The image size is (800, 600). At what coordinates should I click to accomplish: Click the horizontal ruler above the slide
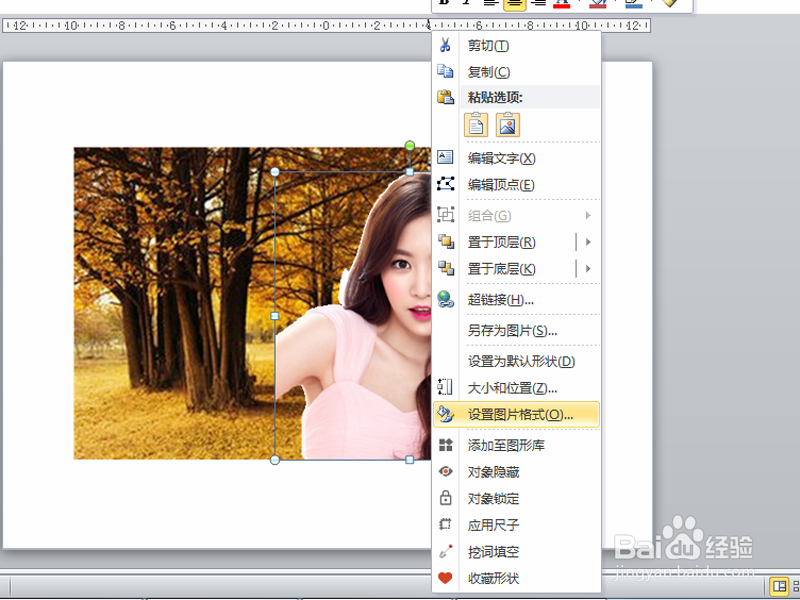(327, 25)
